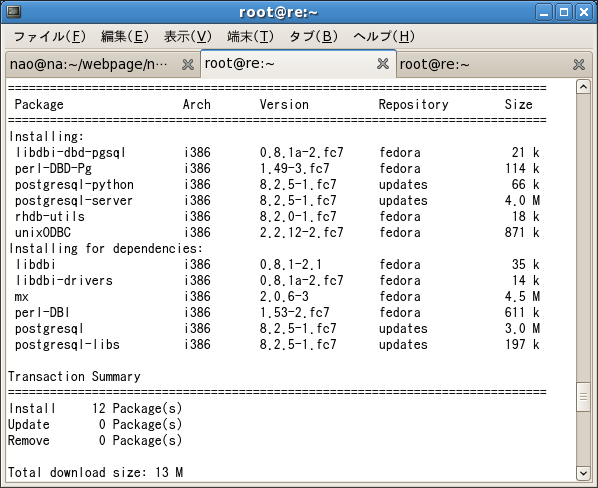Close the middle root@re:~ tab
The width and height of the screenshot is (598, 488).
383,64
